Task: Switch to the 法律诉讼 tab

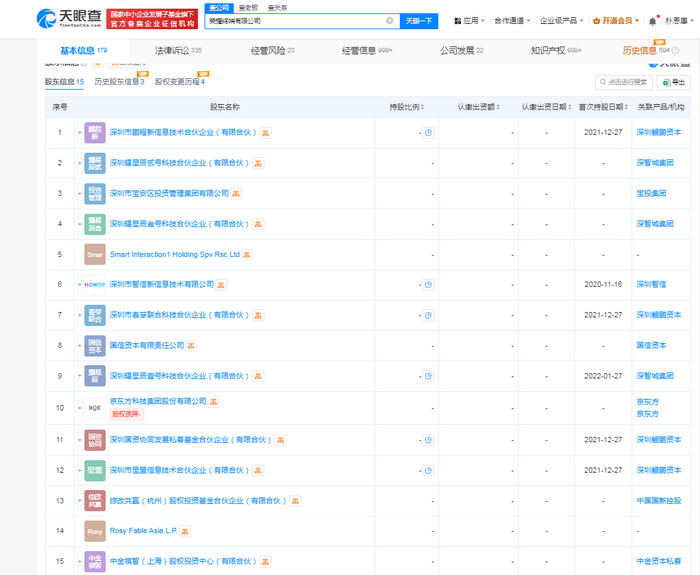Action: (177, 50)
